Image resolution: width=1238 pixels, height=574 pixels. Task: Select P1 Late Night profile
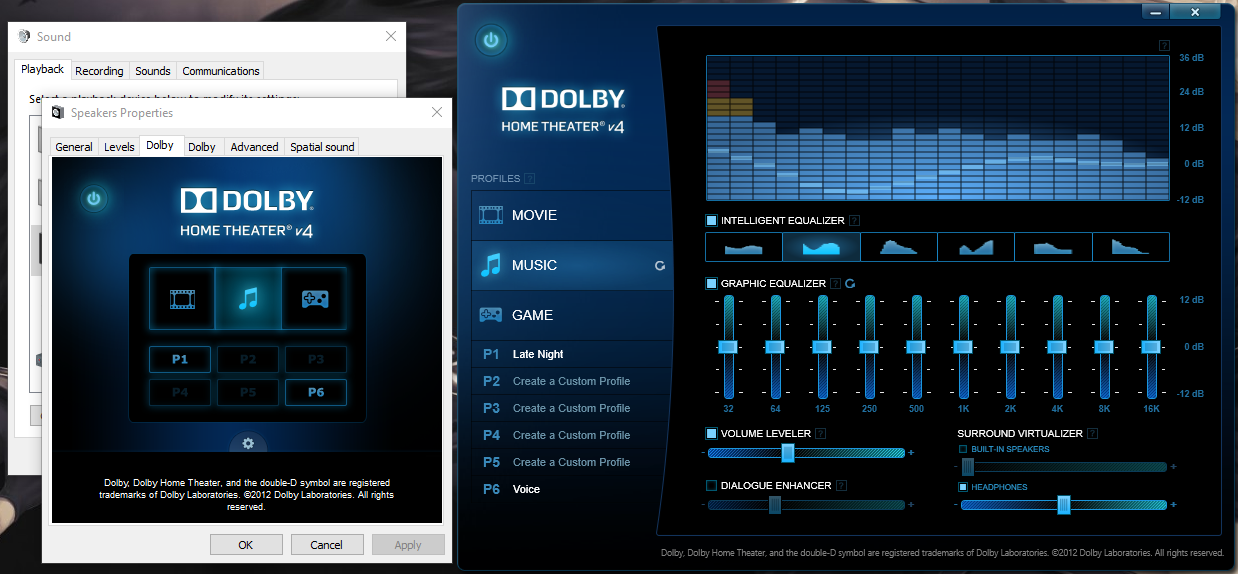572,354
